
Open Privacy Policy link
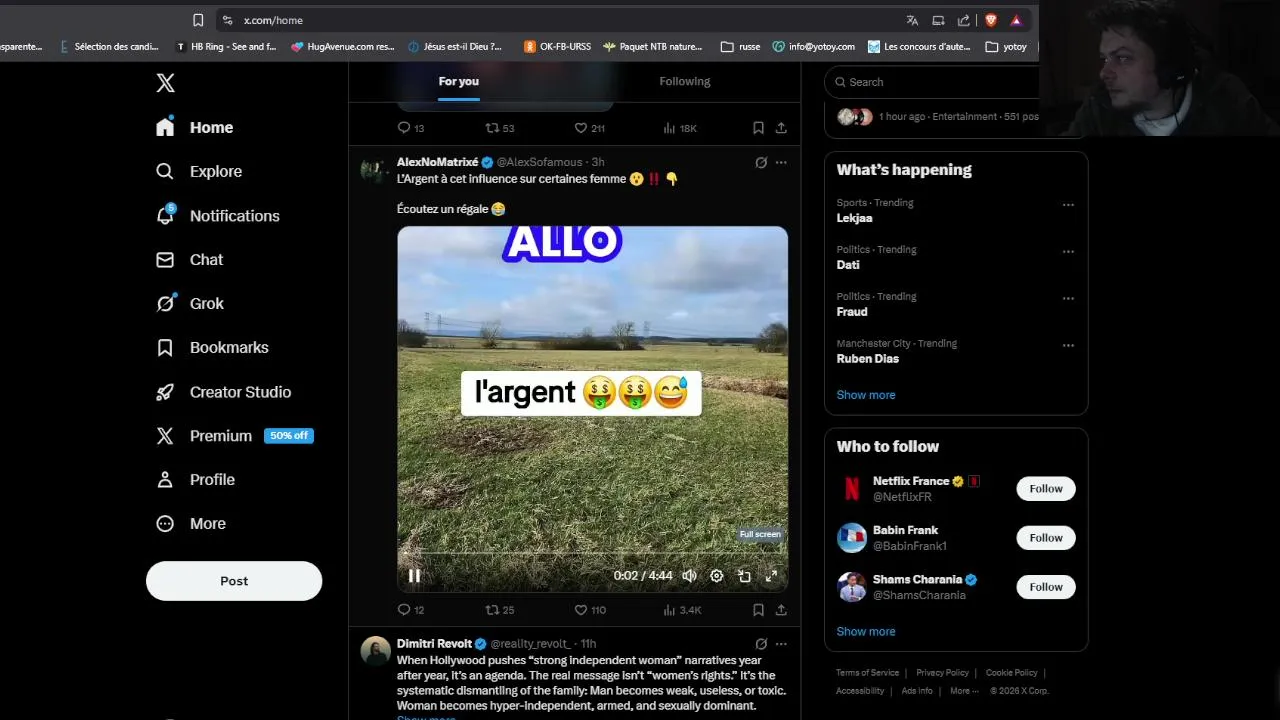click(x=942, y=673)
